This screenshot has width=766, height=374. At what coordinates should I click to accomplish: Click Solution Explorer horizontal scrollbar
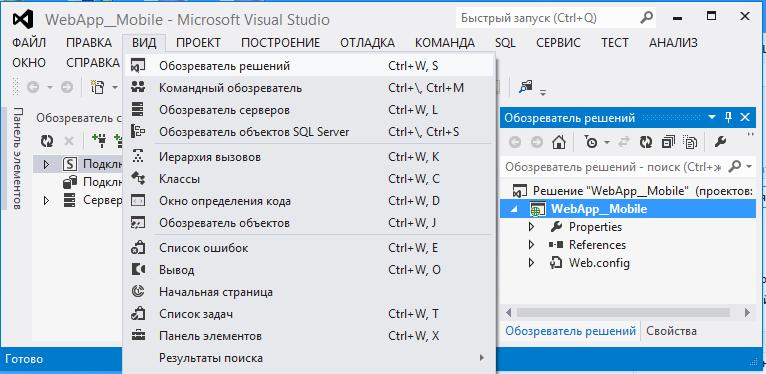click(623, 312)
